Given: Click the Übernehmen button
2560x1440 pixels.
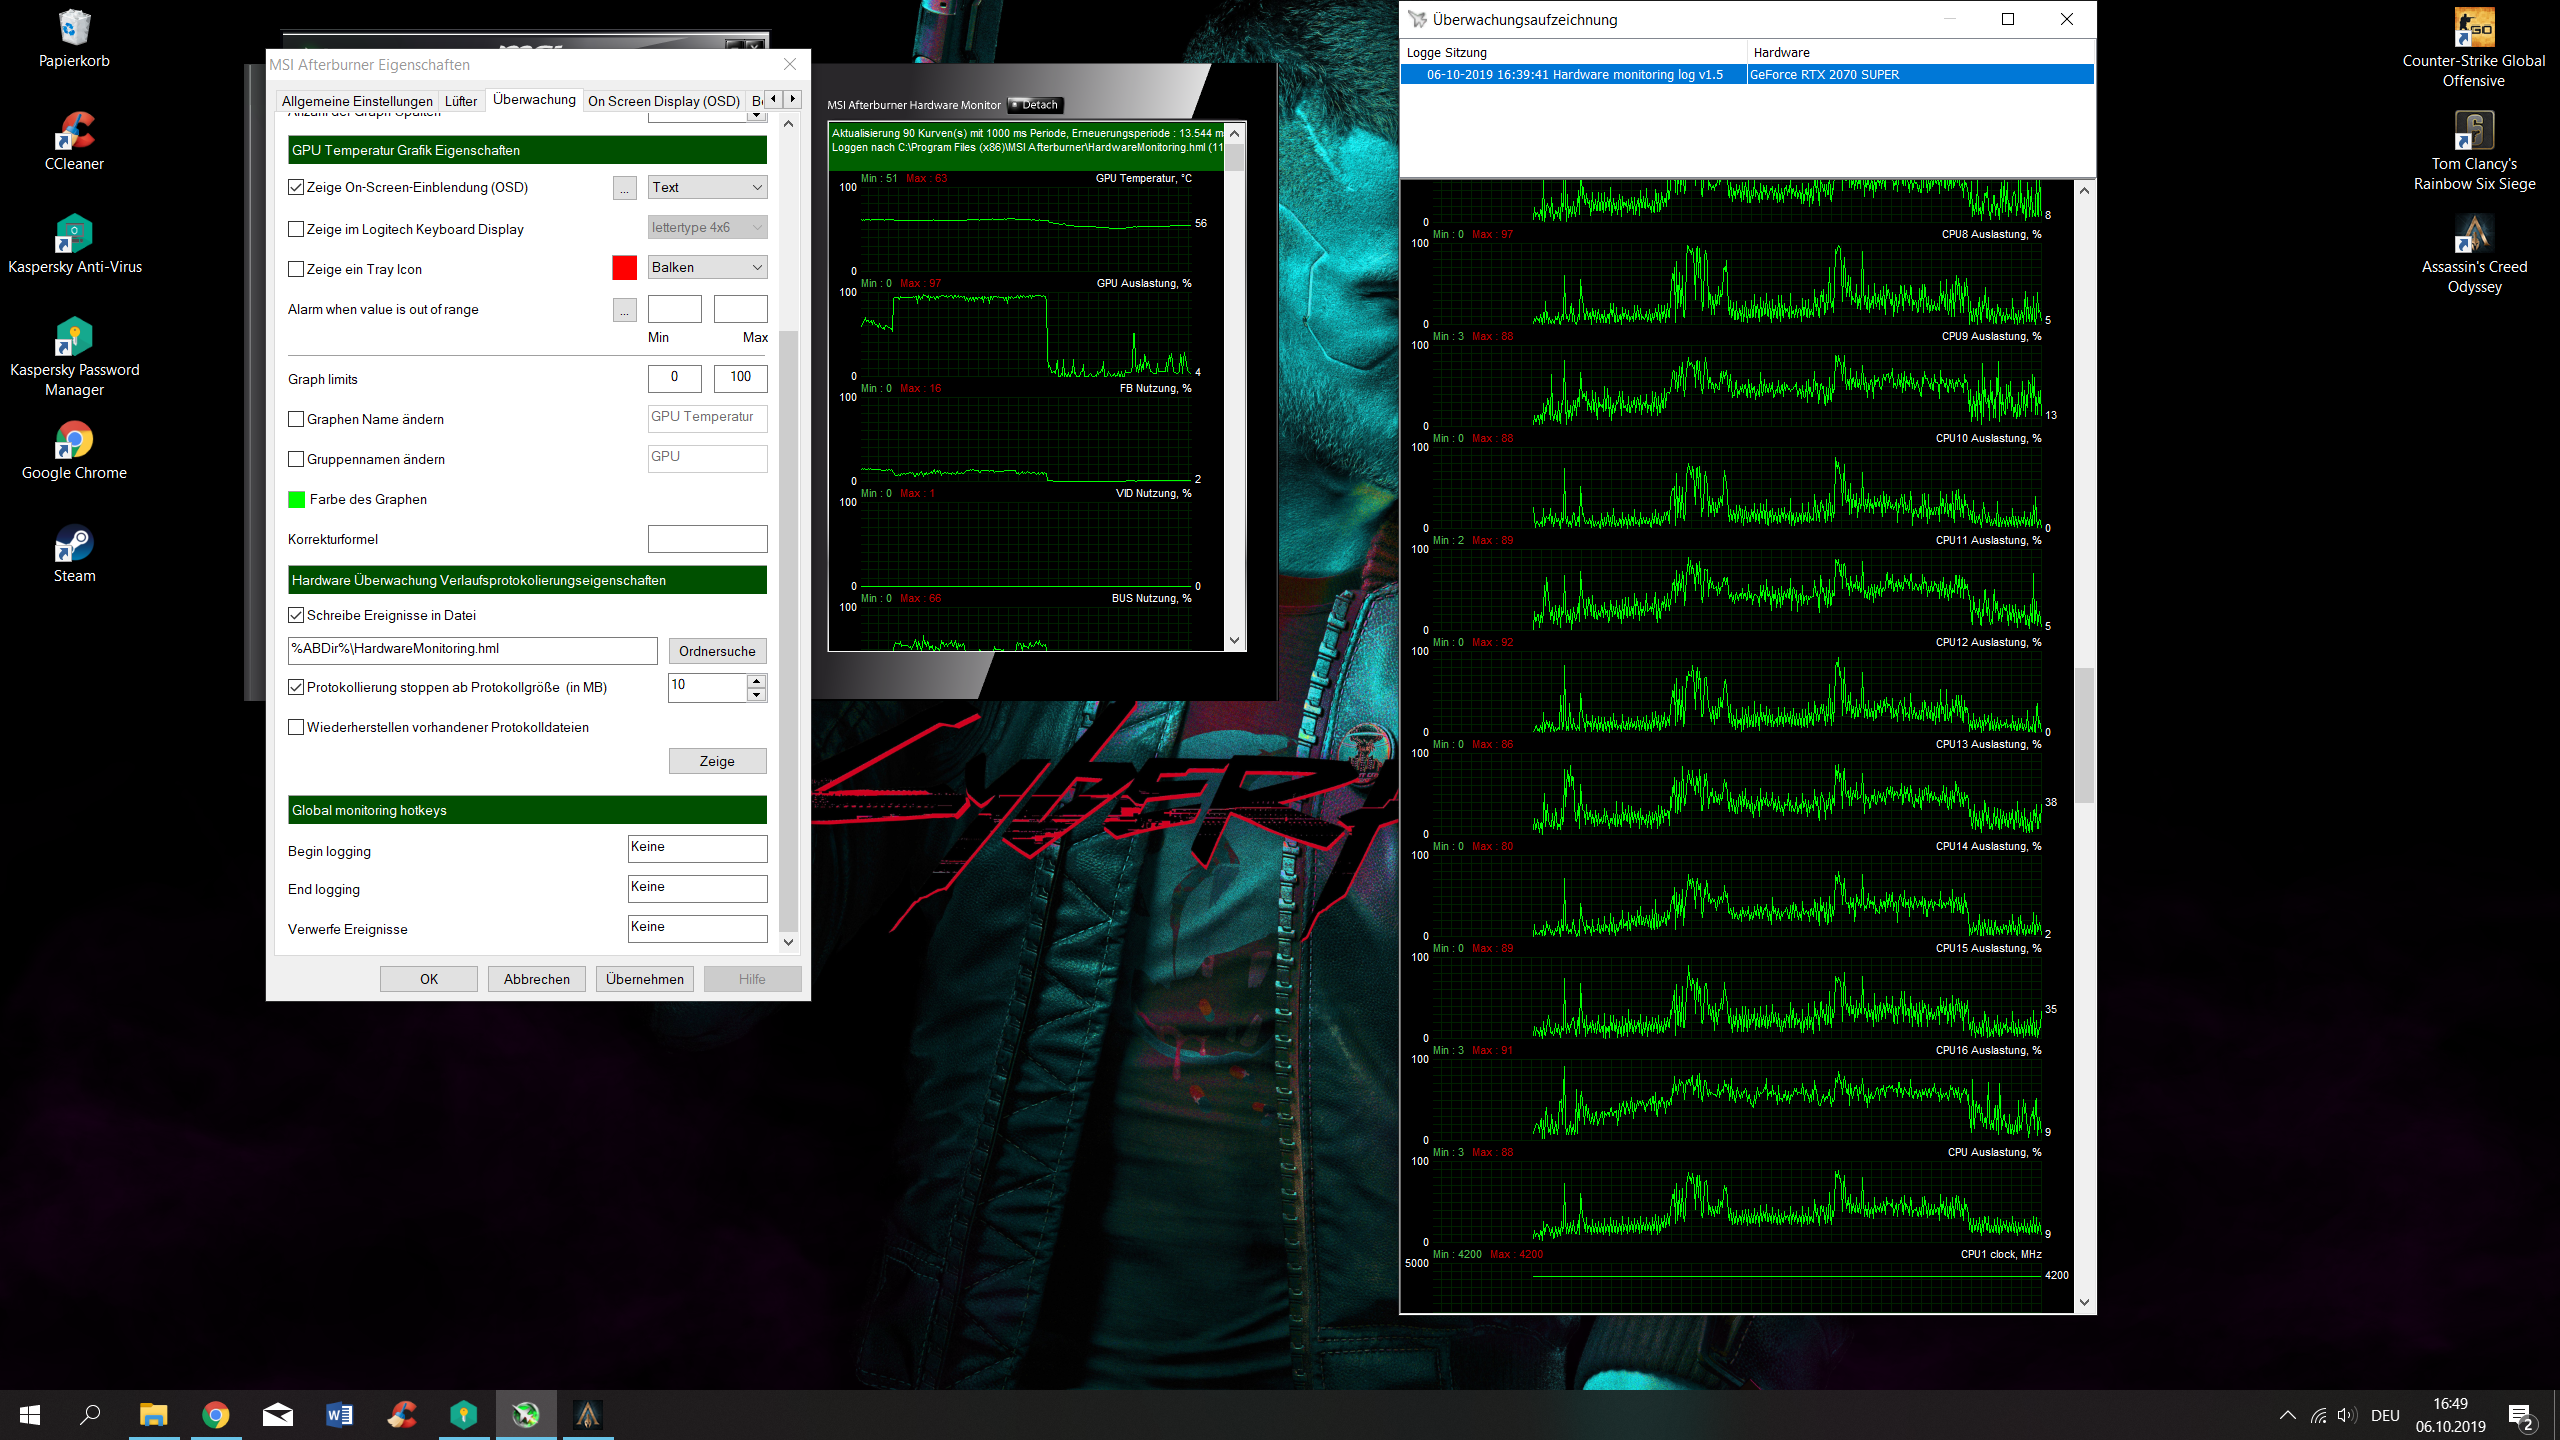Looking at the screenshot, I should [x=644, y=979].
